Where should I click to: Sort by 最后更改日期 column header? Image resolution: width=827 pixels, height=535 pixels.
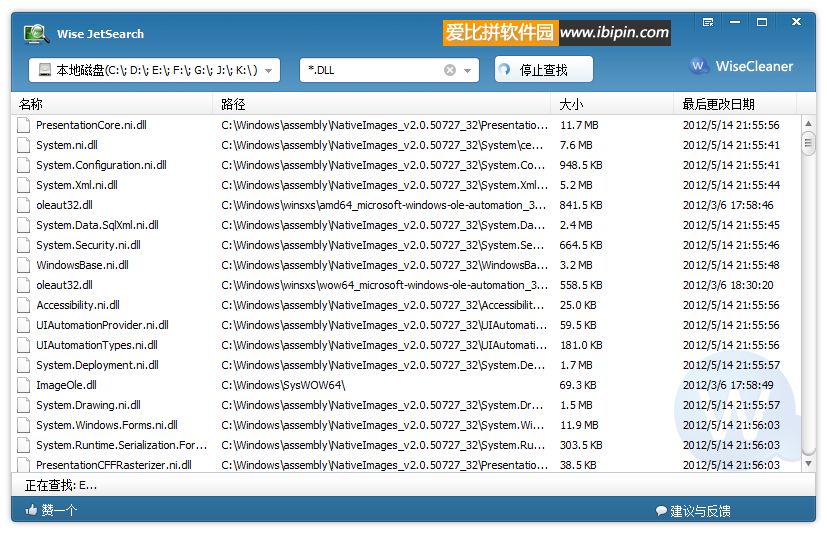(735, 104)
